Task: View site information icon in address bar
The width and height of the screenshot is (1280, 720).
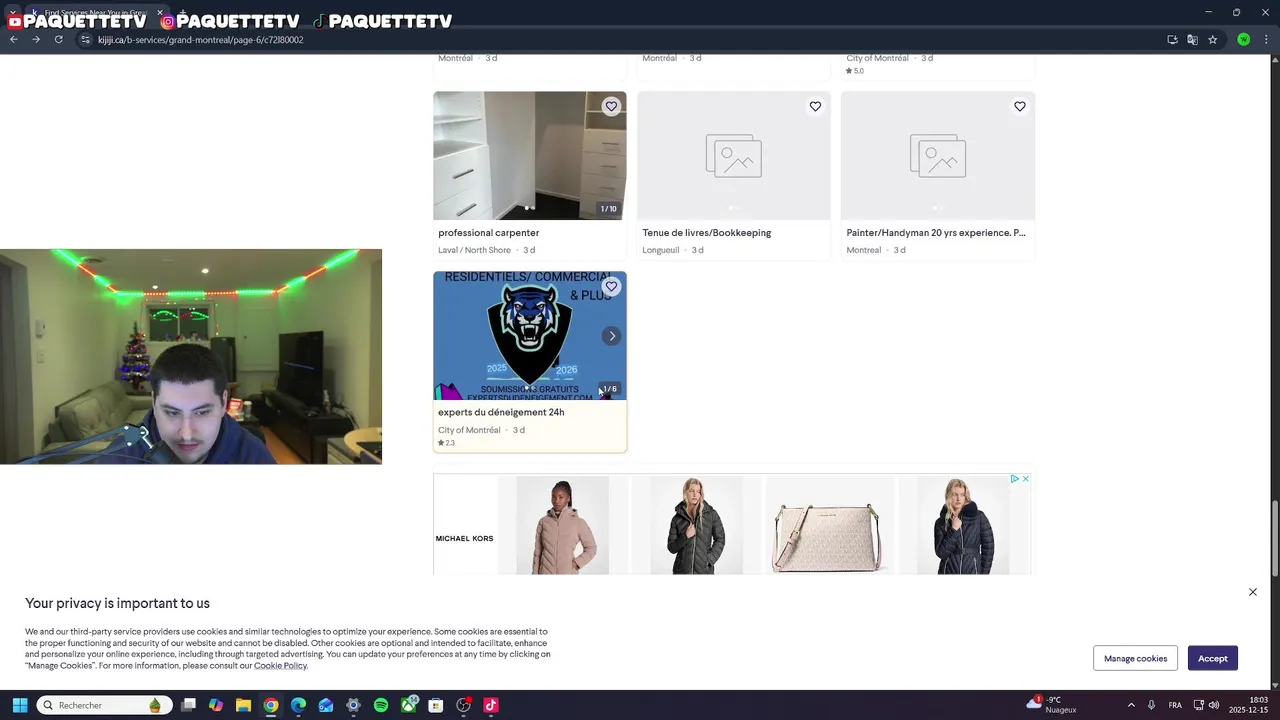Action: click(x=85, y=40)
